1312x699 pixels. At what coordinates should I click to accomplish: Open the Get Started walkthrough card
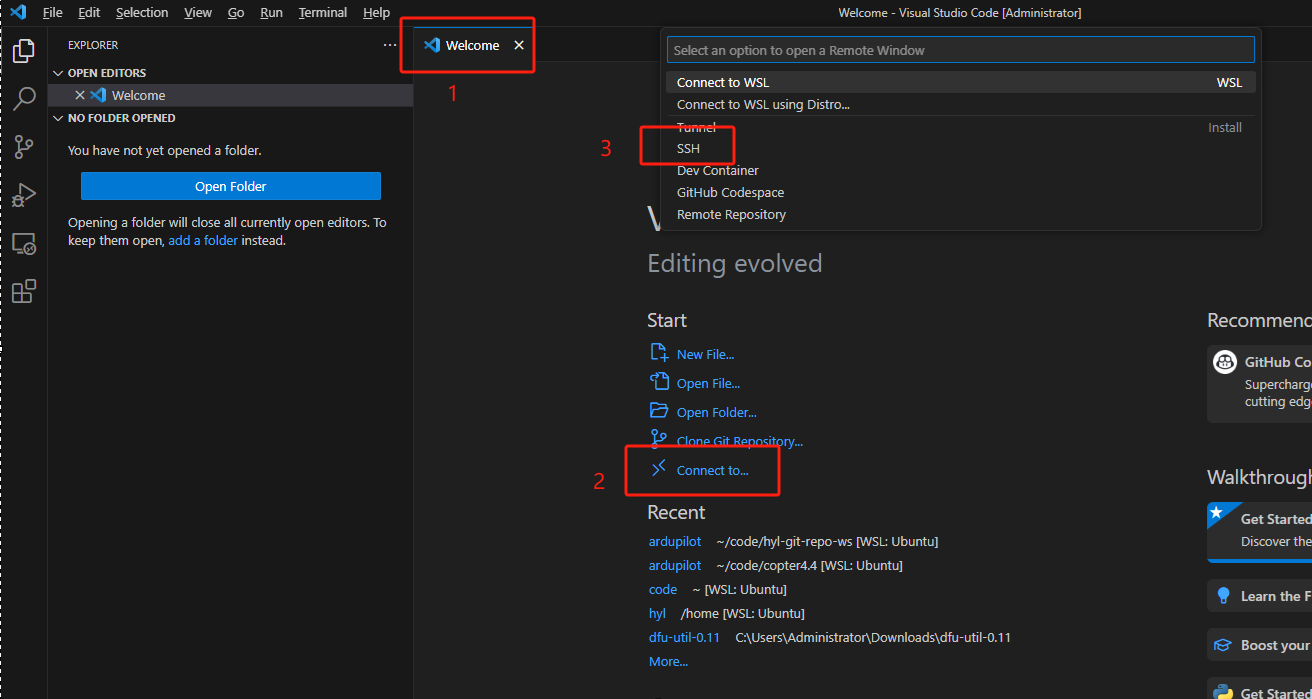1260,530
